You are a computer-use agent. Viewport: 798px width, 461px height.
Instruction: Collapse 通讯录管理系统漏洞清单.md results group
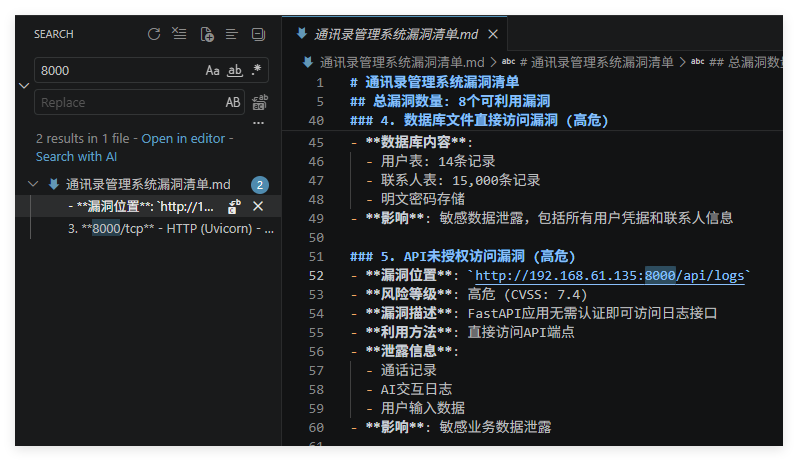point(33,184)
